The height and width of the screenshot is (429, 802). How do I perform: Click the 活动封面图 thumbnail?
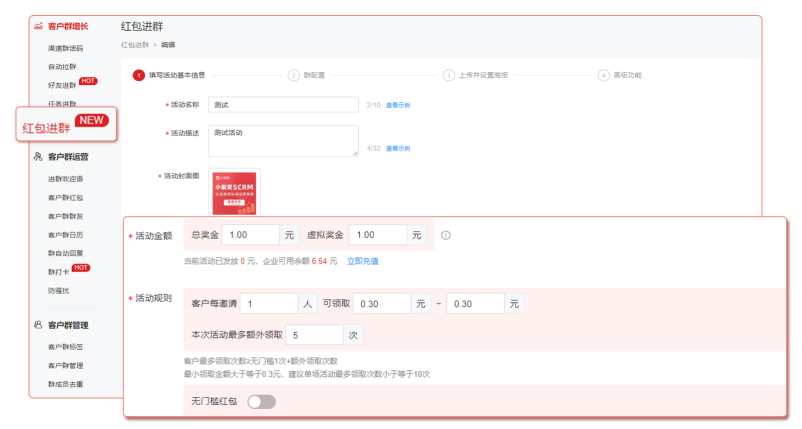[x=236, y=192]
